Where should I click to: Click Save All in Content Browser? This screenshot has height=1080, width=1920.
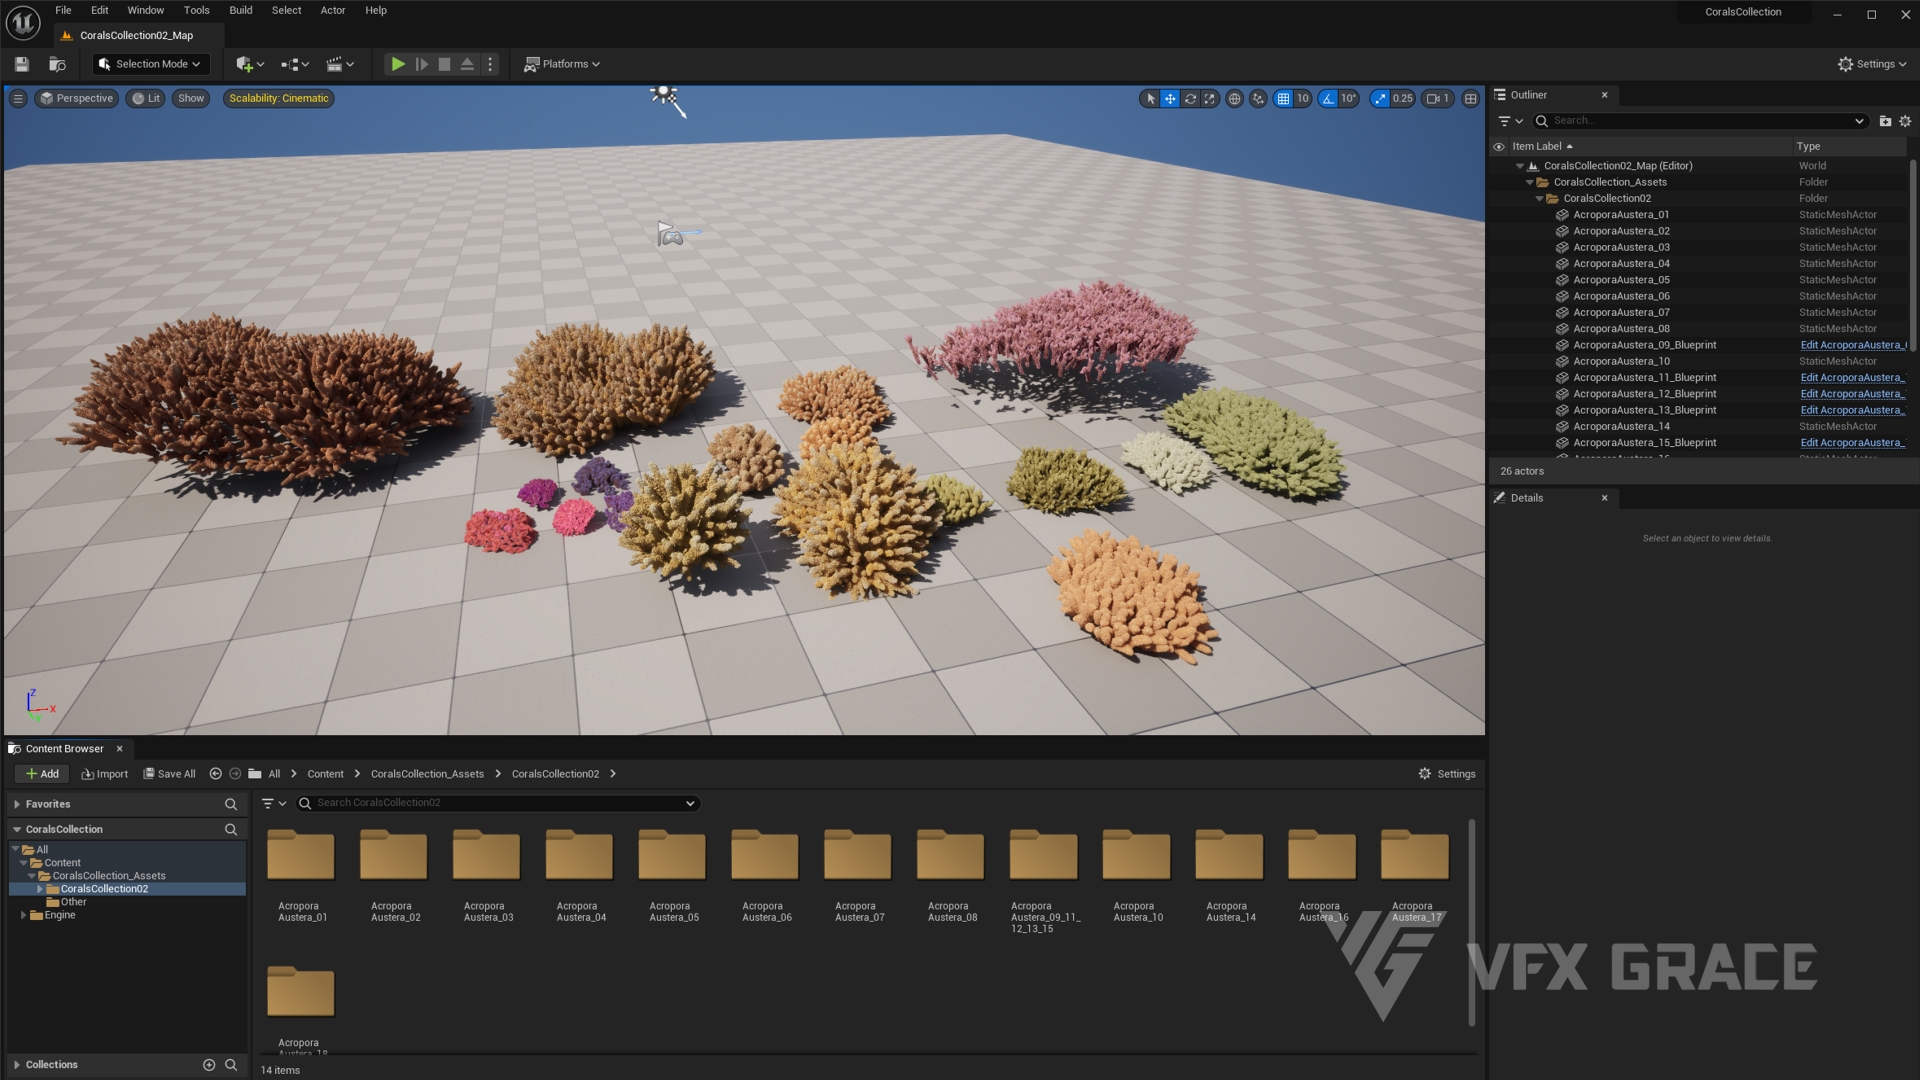(x=169, y=774)
